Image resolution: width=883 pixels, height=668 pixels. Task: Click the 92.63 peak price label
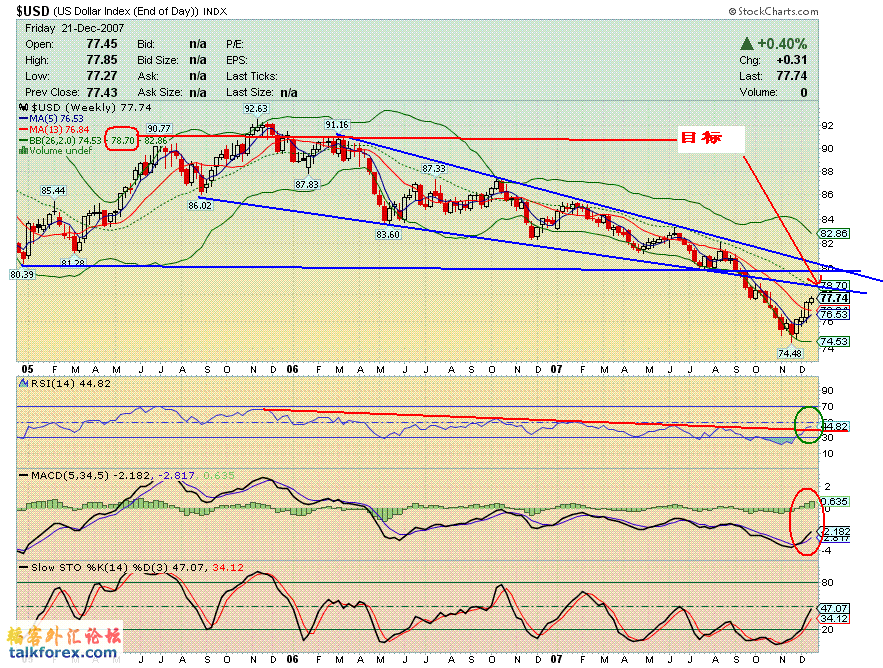point(256,109)
